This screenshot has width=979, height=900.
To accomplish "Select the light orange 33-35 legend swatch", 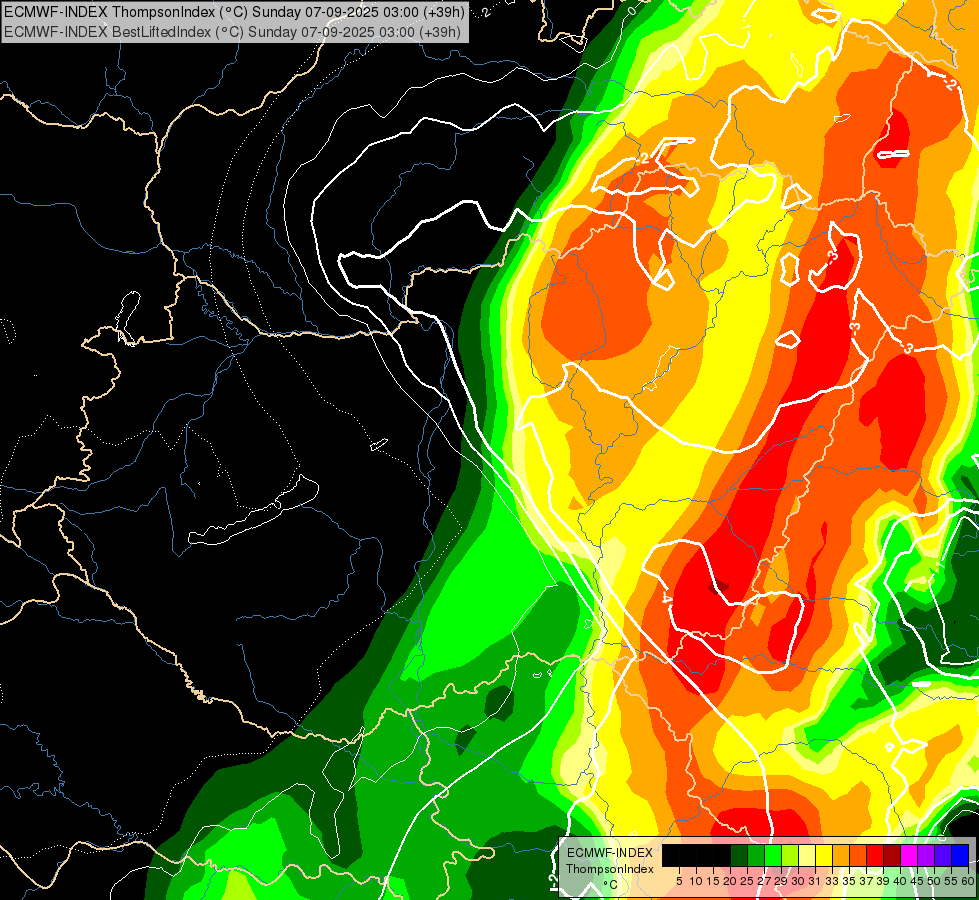I will (x=841, y=855).
